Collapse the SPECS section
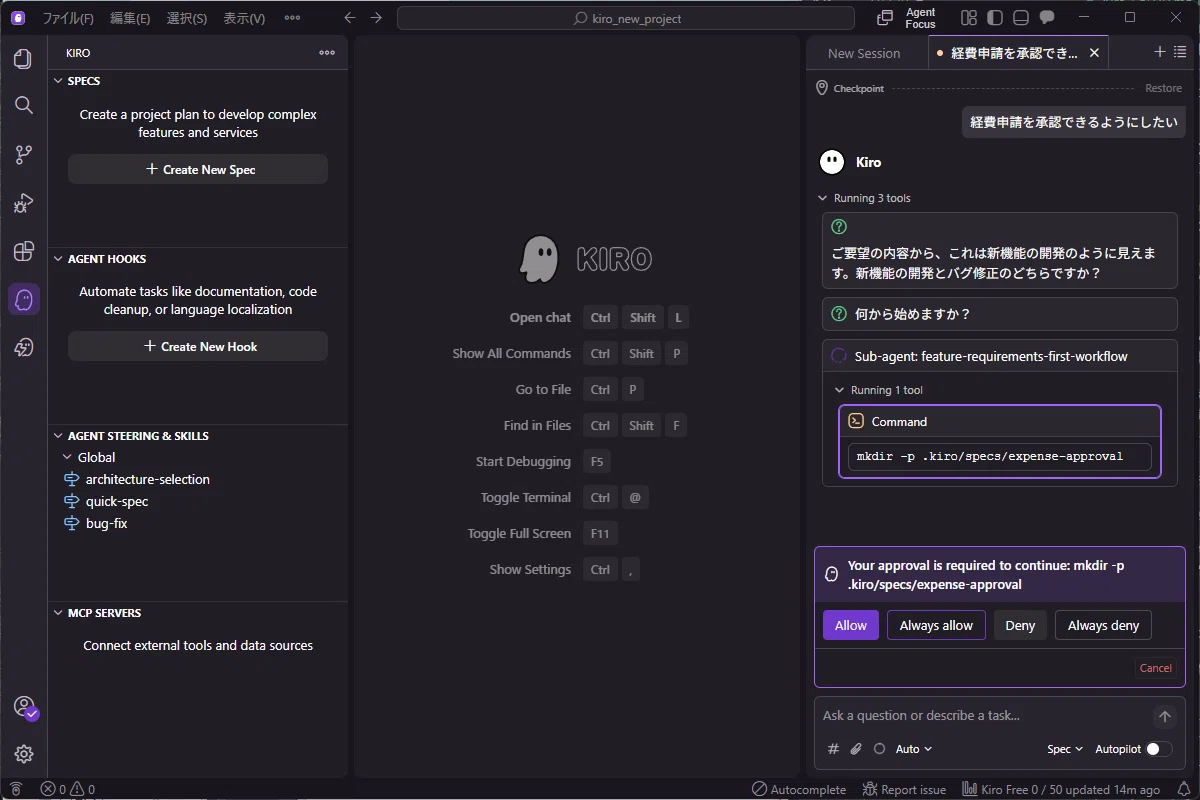Viewport: 1200px width, 800px height. pyautogui.click(x=58, y=81)
